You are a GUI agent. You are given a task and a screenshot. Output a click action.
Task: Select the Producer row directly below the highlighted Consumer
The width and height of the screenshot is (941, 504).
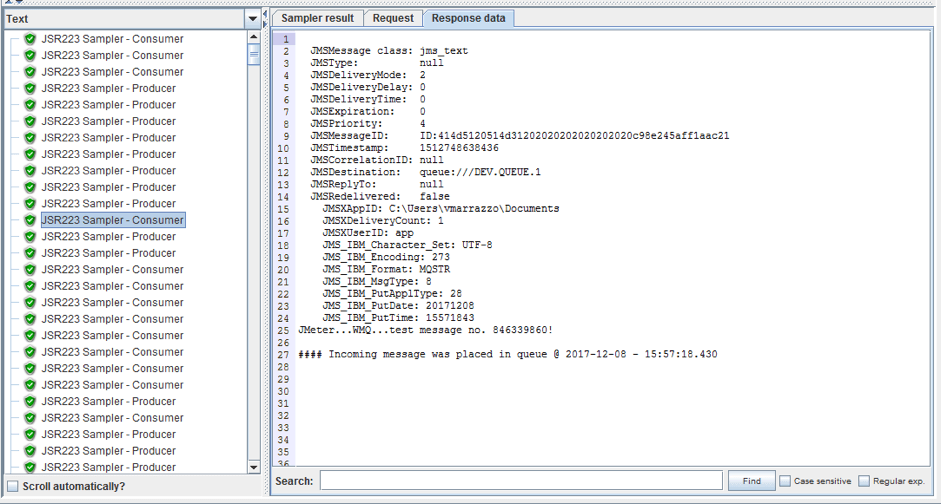click(109, 236)
